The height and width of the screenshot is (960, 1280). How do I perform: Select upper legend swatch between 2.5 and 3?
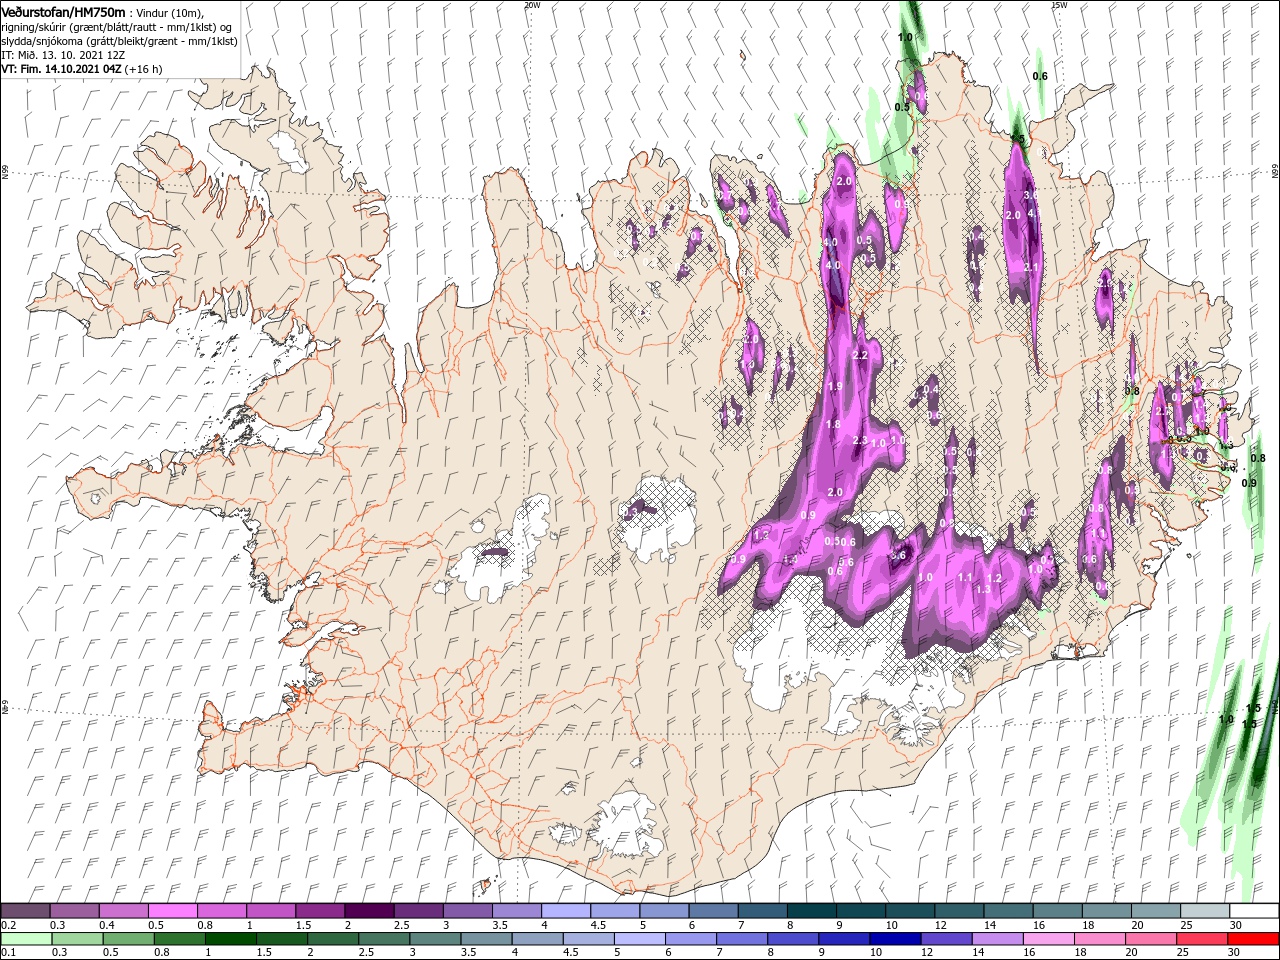pyautogui.click(x=418, y=911)
